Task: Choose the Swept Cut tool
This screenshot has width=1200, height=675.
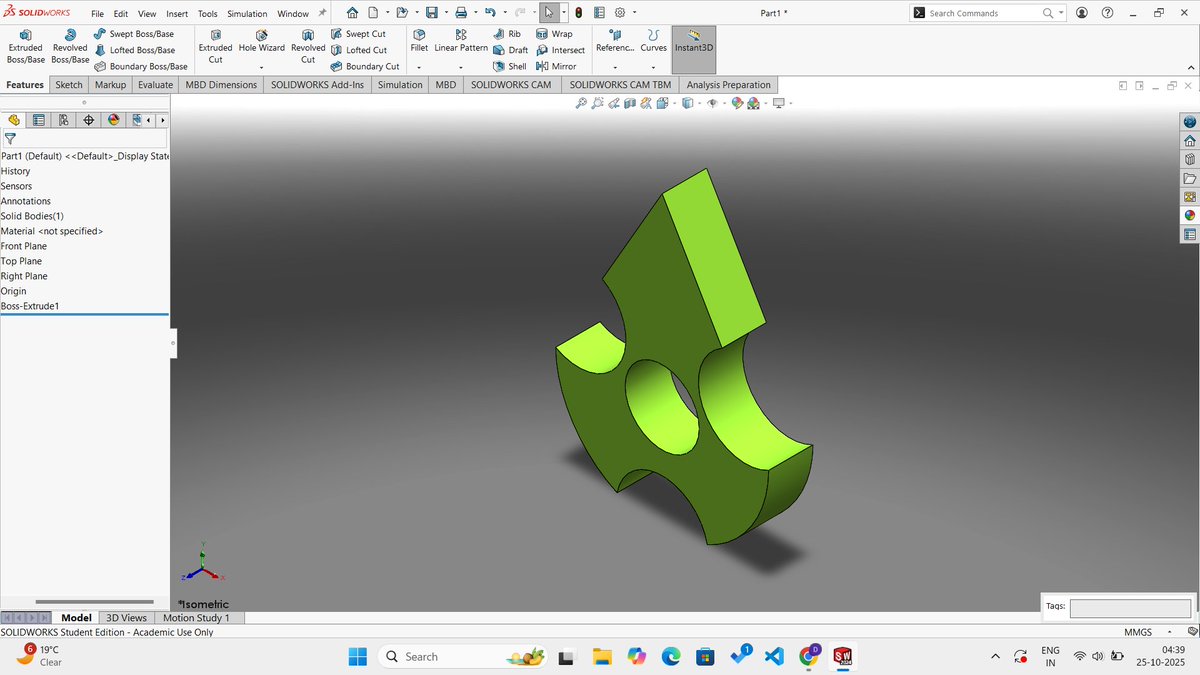Action: (x=358, y=34)
